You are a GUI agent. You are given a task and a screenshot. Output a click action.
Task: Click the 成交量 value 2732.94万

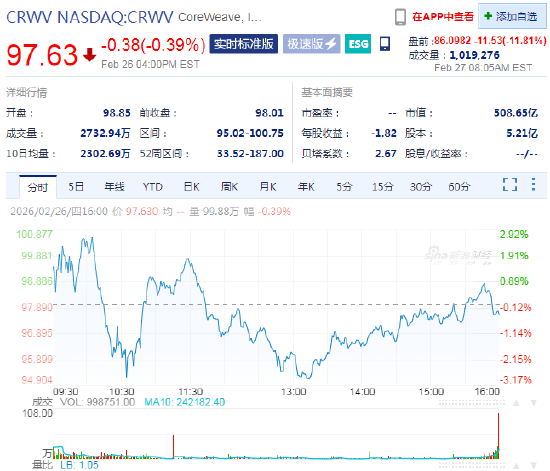pyautogui.click(x=105, y=133)
